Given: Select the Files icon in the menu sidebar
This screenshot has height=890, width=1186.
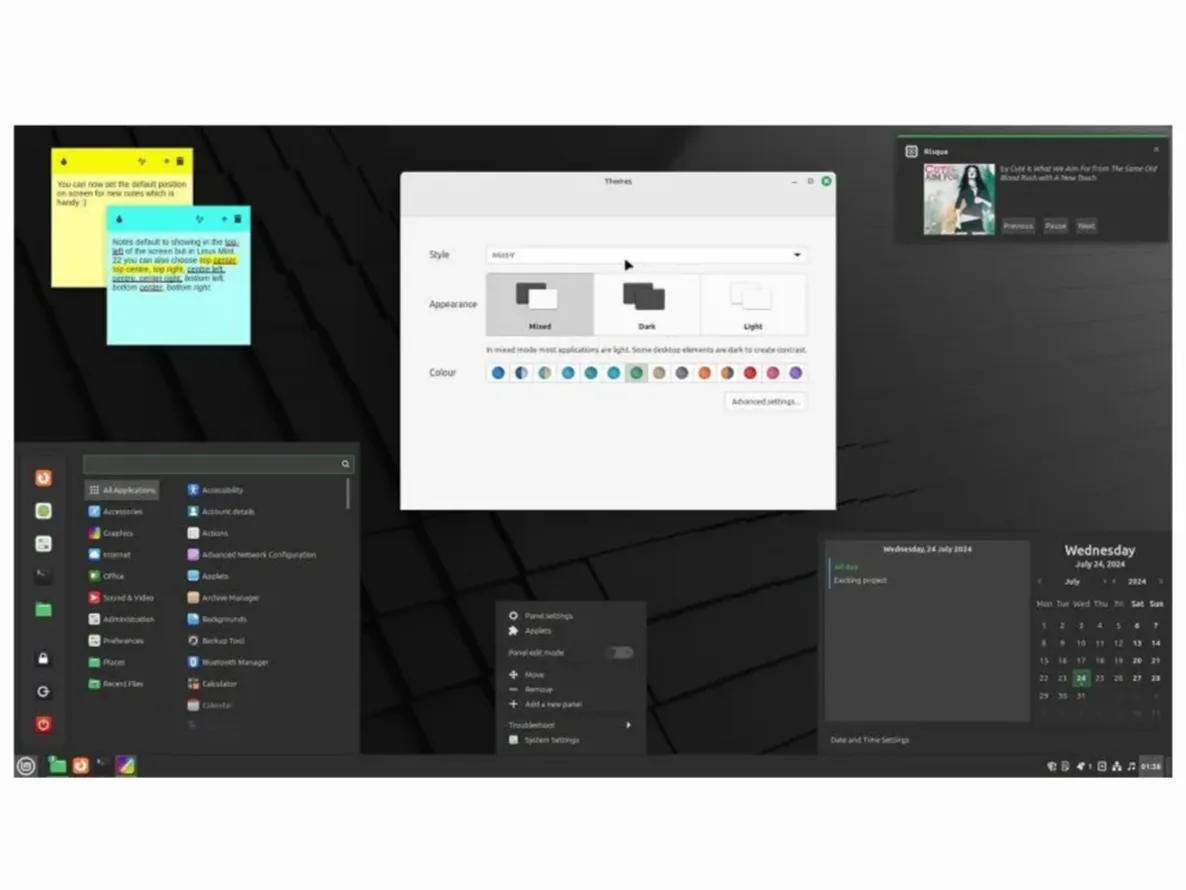Looking at the screenshot, I should (x=43, y=608).
